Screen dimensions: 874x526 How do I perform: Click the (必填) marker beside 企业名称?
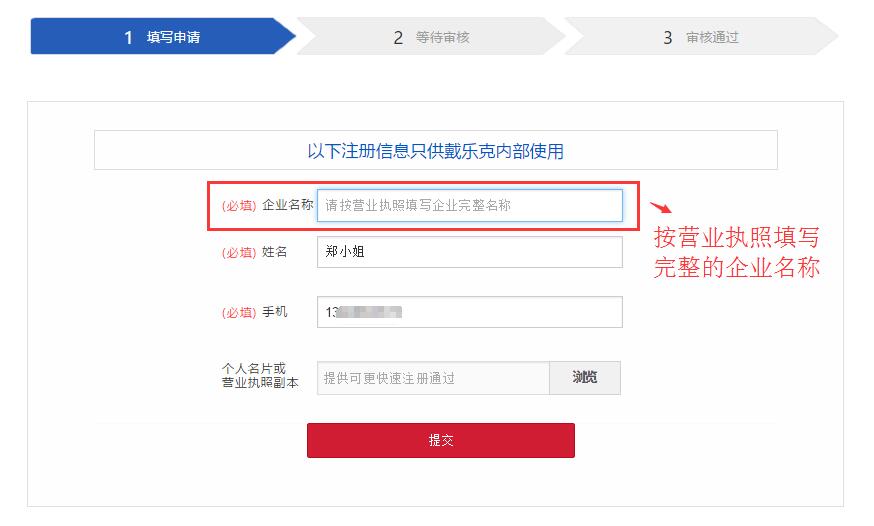tap(239, 206)
